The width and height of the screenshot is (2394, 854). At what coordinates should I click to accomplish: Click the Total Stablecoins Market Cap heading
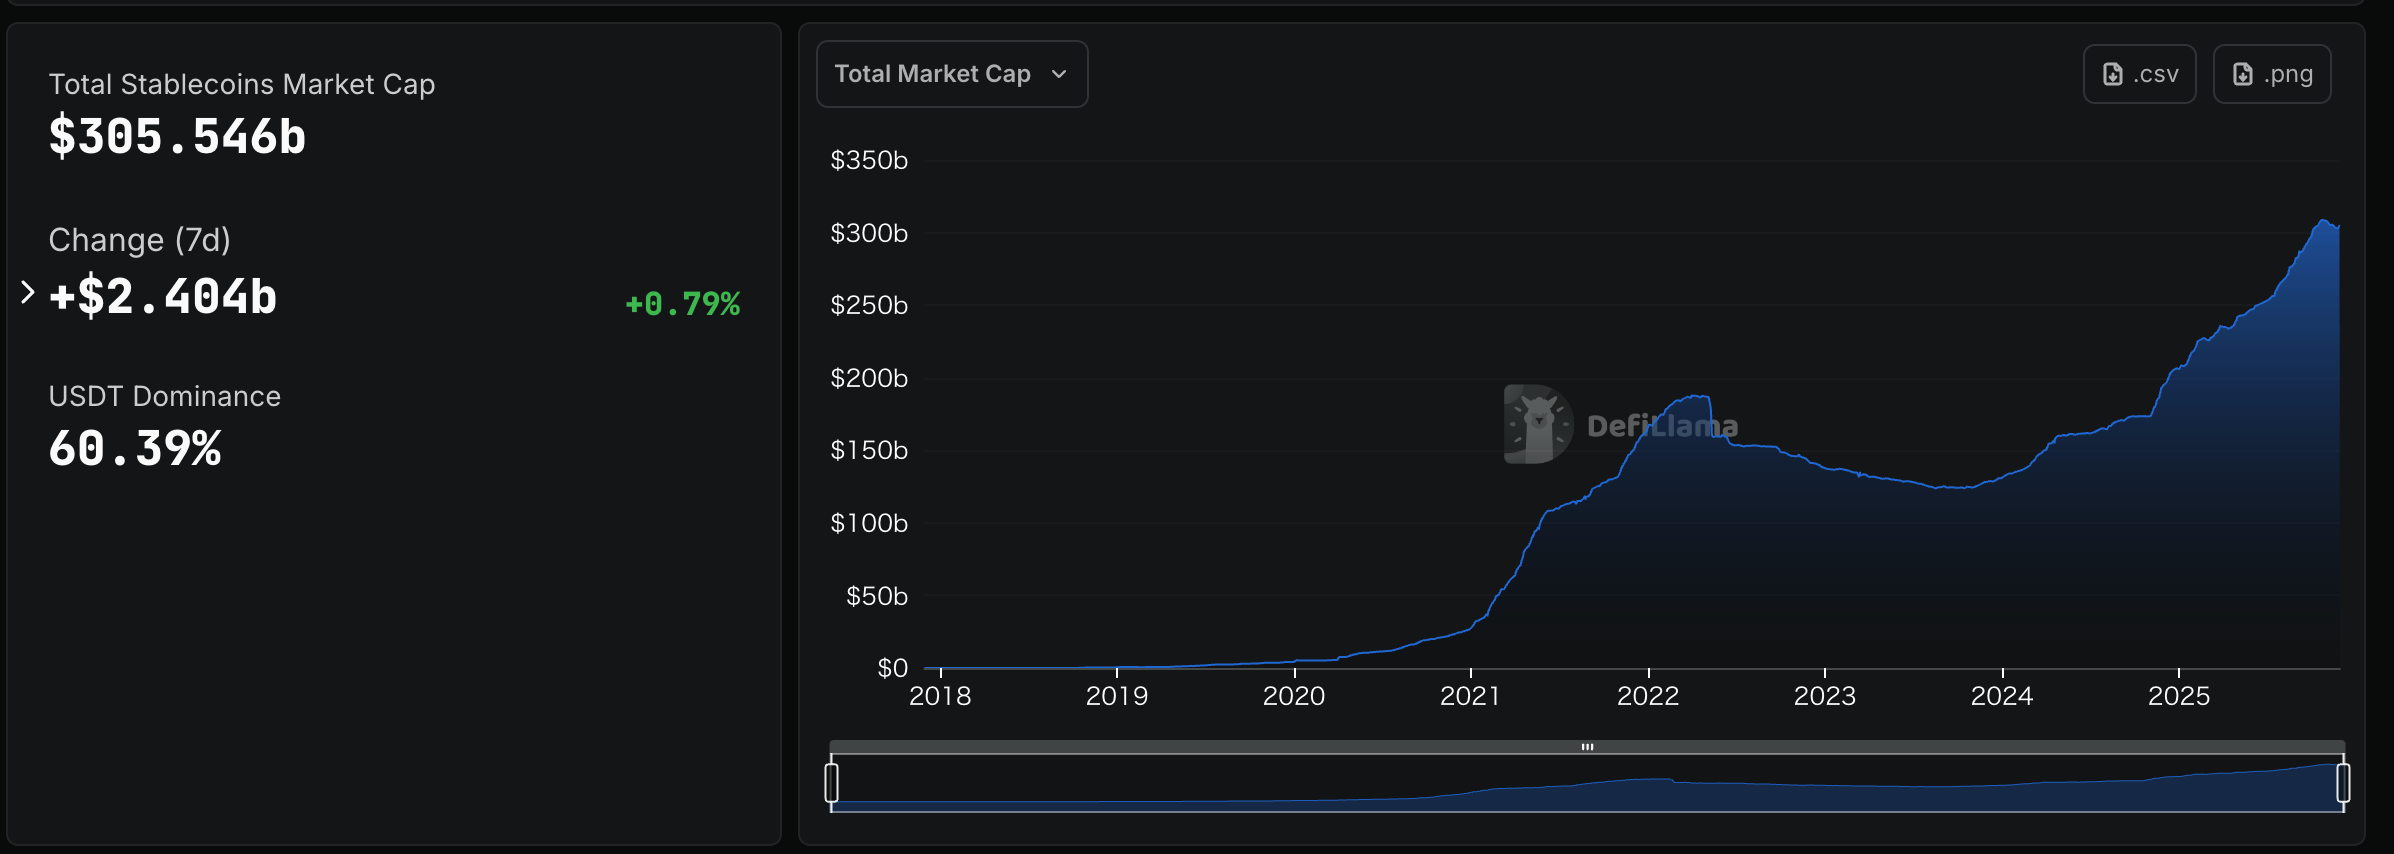point(241,84)
